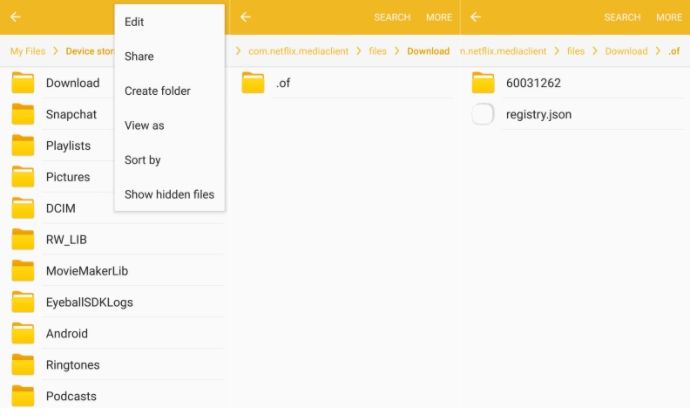This screenshot has width=690, height=418.
Task: Open the Sort by option
Action: 143,160
